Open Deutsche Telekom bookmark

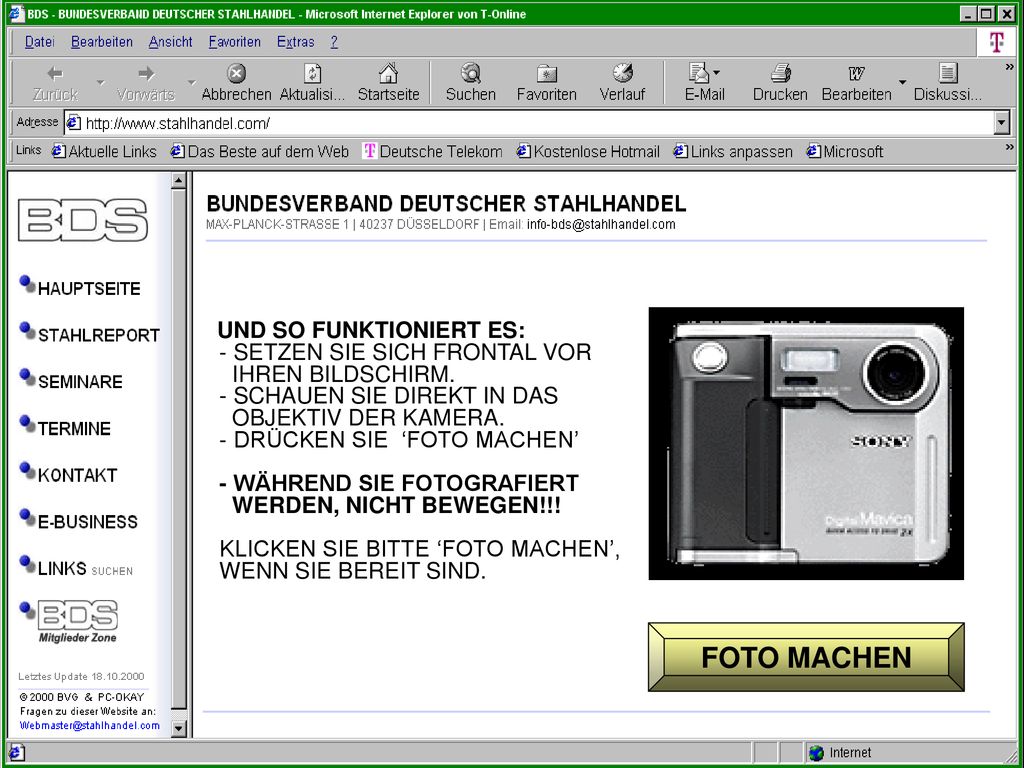pos(433,152)
